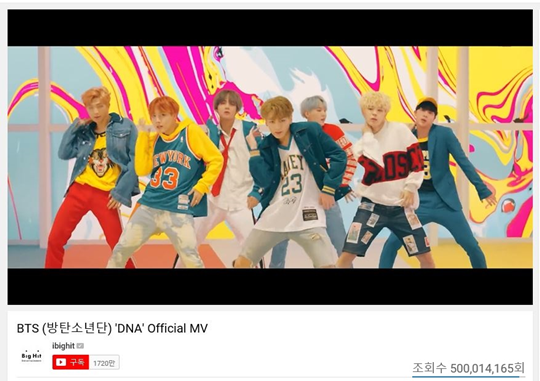The width and height of the screenshot is (540, 381).
Task: Click the dancer wearing the yellow cap
Action: [439, 179]
